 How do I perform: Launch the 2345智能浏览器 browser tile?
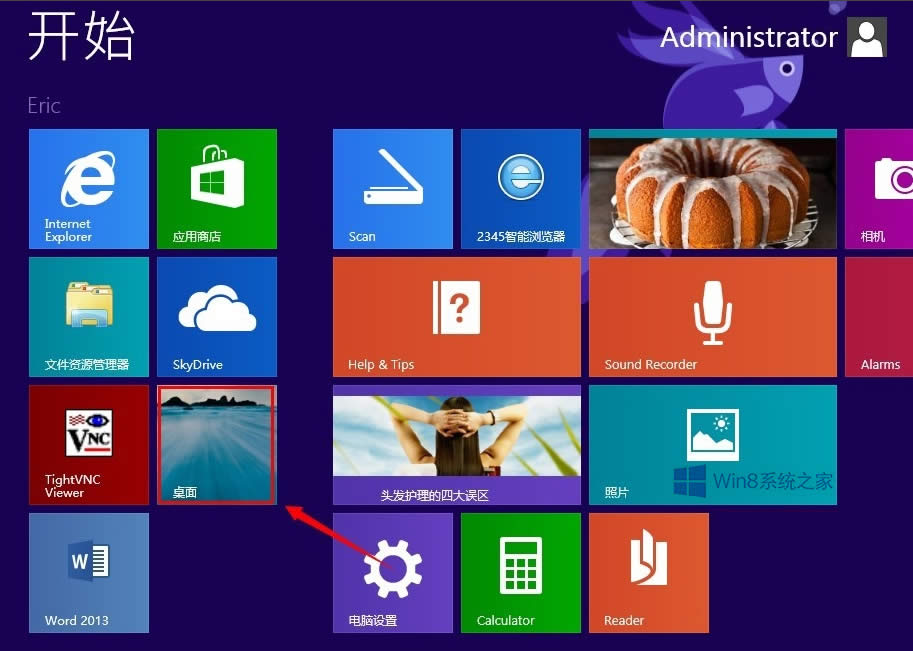(521, 189)
